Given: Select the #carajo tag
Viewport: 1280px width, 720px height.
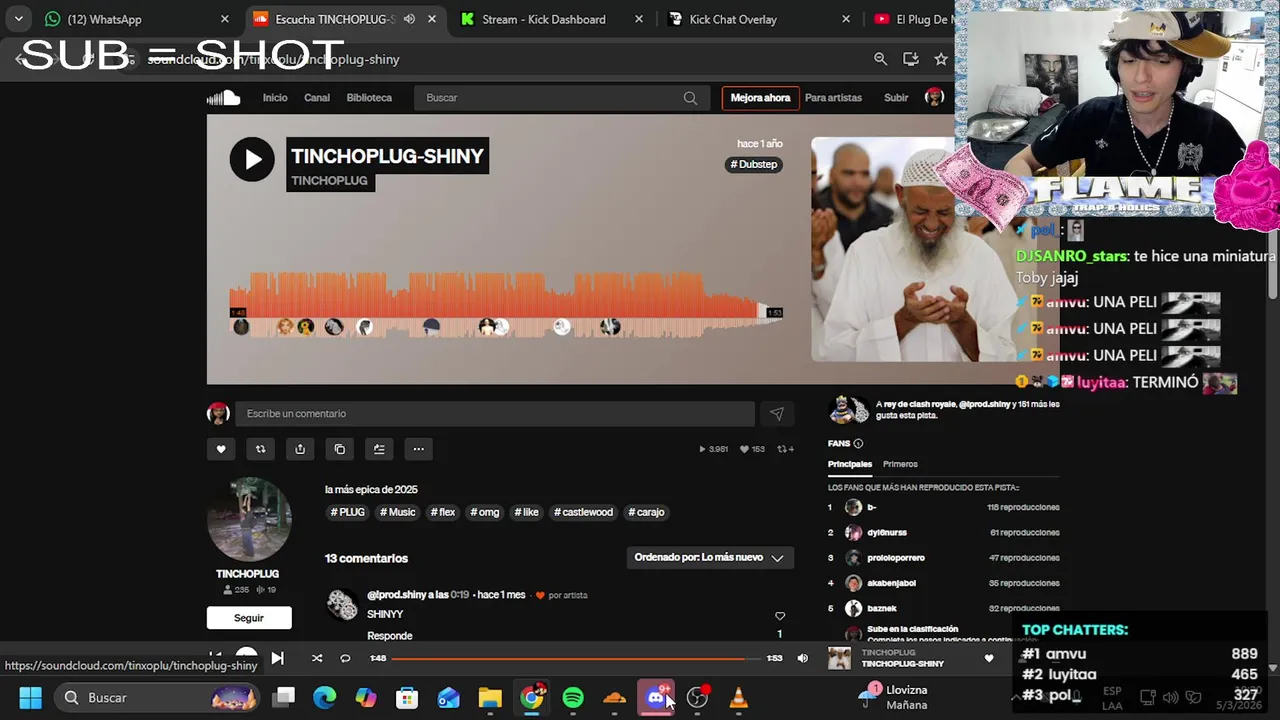Looking at the screenshot, I should [646, 512].
